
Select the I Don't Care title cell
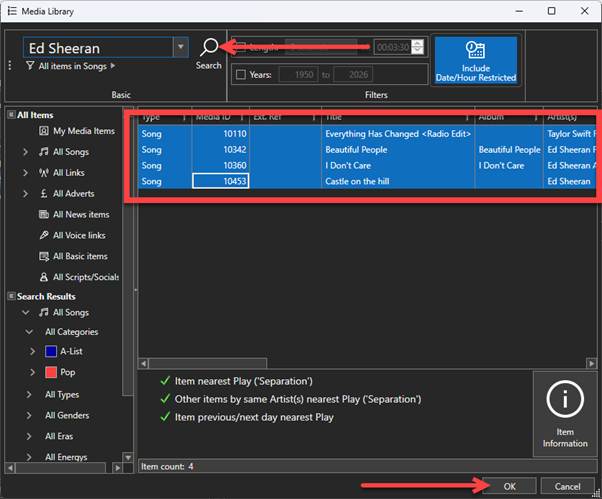pyautogui.click(x=398, y=165)
